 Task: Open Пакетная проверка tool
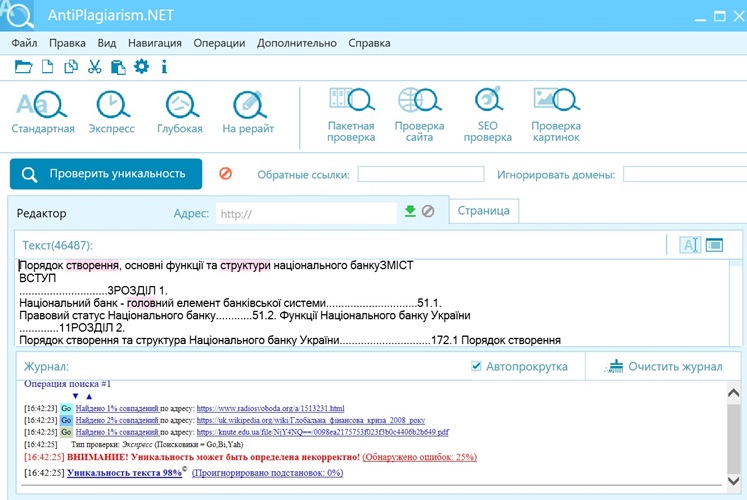pos(351,115)
